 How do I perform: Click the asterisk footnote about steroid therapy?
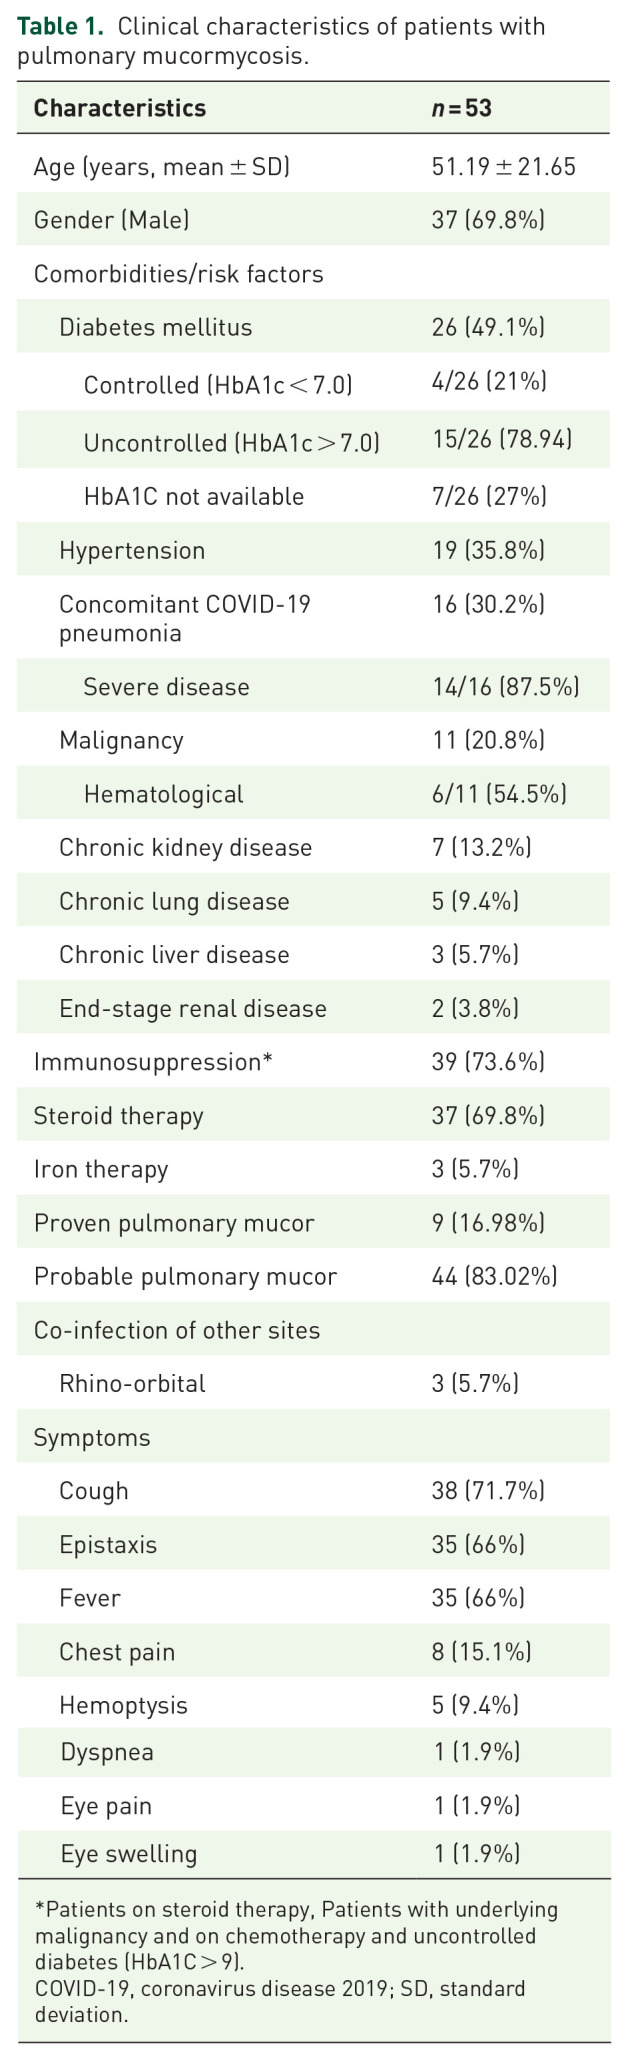(296, 1935)
